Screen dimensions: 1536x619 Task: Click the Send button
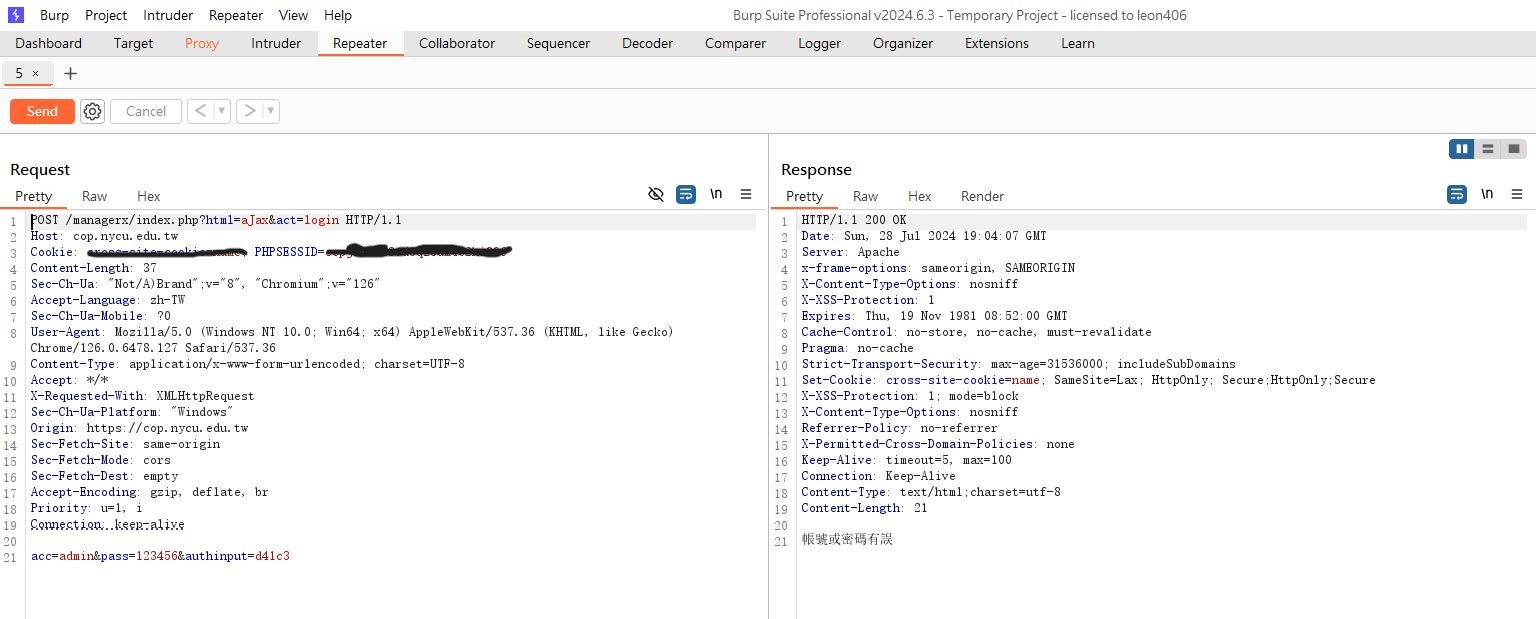[42, 111]
